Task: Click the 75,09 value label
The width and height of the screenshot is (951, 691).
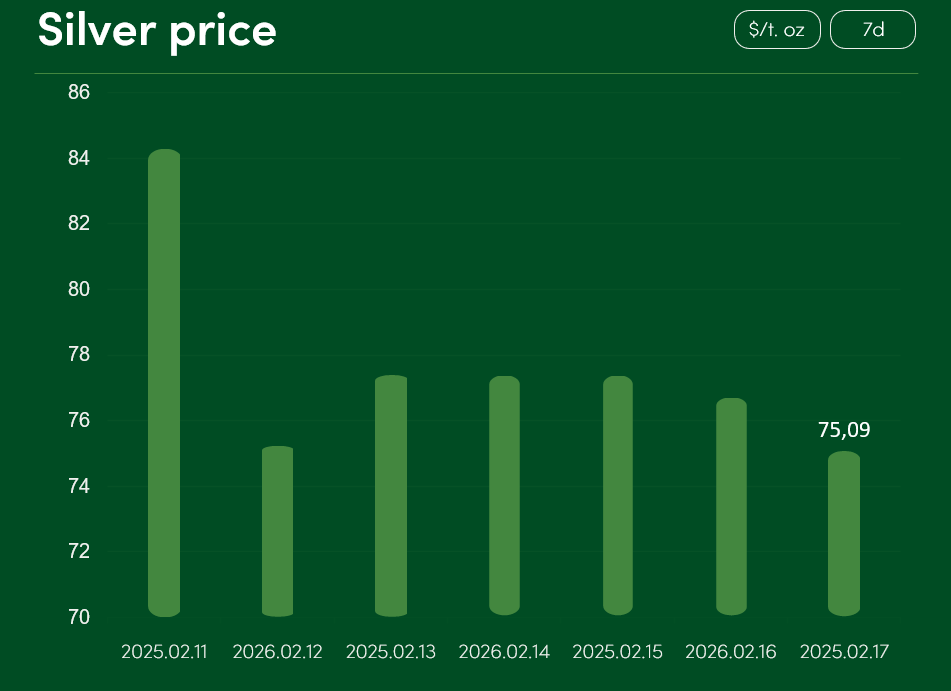Action: point(844,431)
